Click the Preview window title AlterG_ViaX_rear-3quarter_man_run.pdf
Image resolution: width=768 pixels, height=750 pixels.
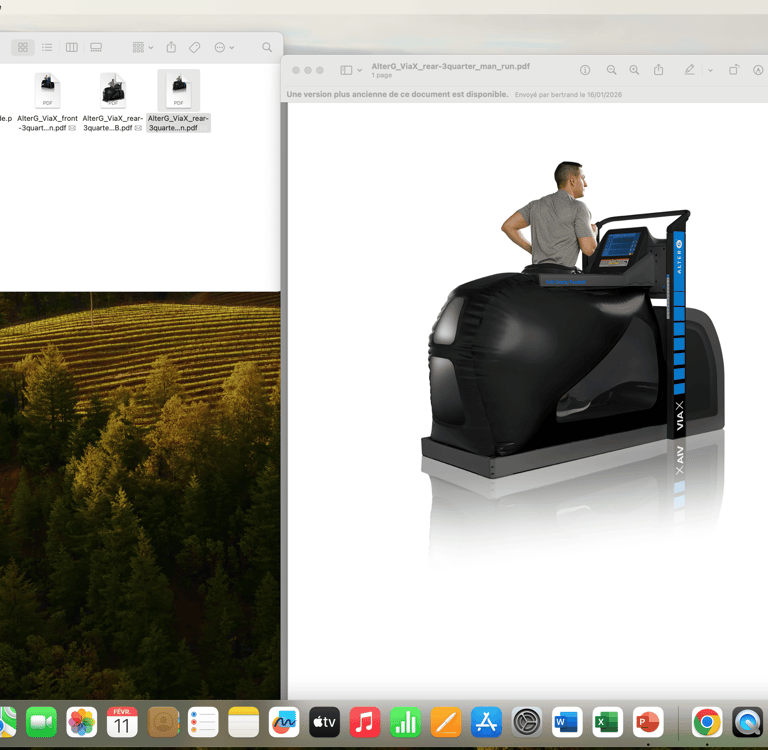pos(451,66)
